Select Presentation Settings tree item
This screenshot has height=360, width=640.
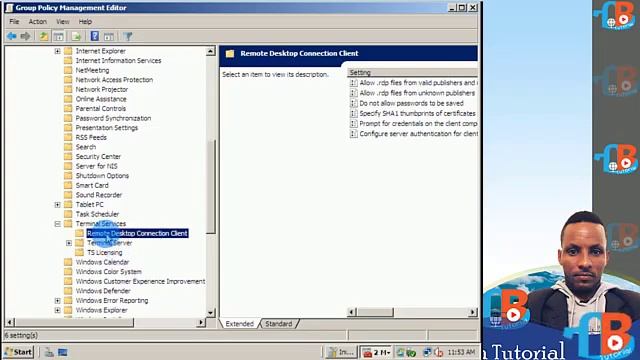tap(107, 128)
